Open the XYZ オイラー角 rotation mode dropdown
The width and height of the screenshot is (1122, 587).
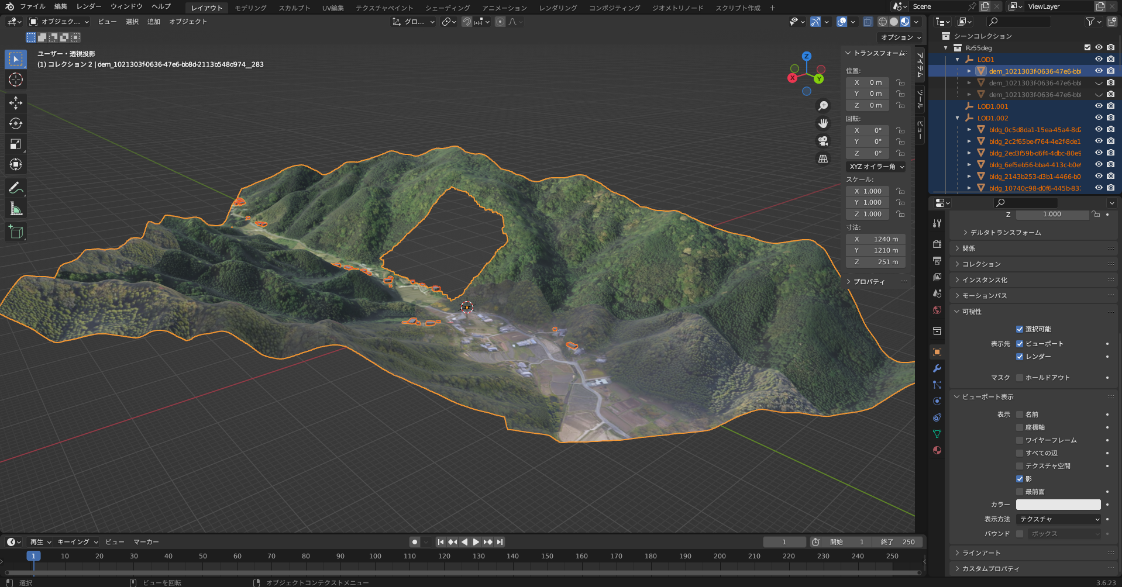click(x=875, y=167)
